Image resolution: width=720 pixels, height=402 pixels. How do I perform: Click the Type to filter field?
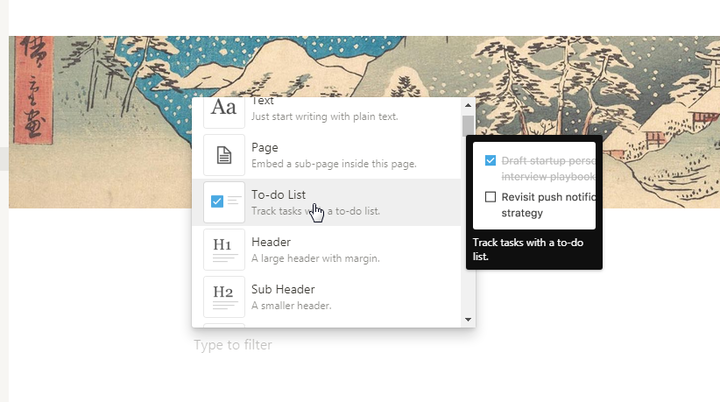(232, 345)
